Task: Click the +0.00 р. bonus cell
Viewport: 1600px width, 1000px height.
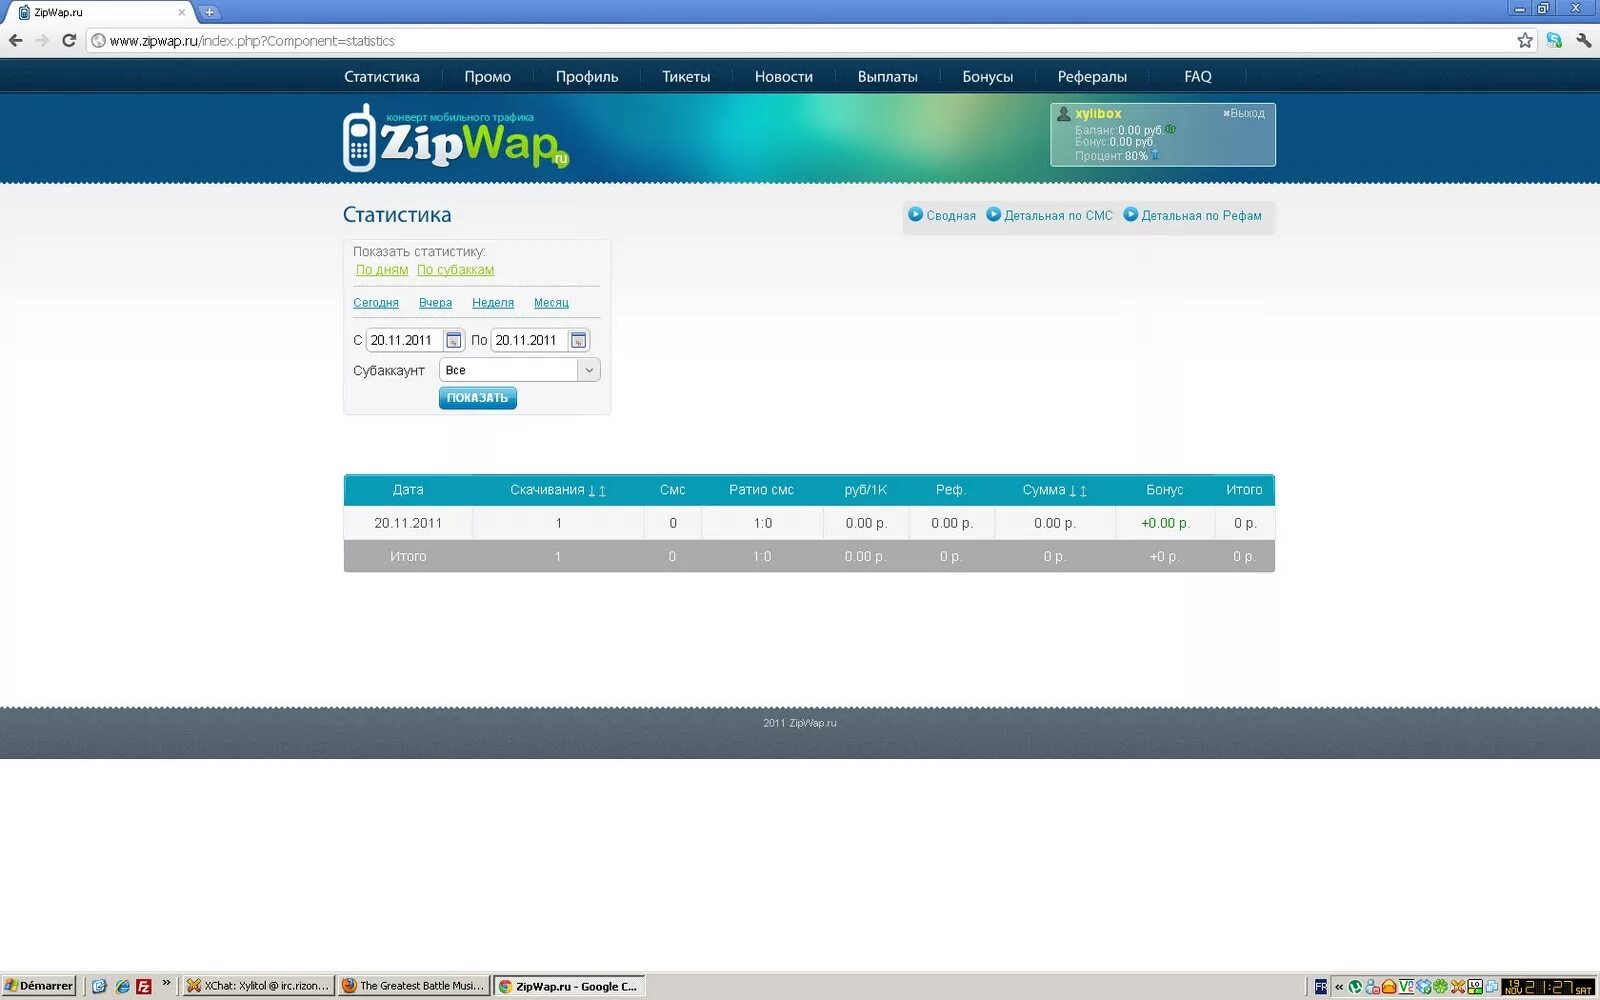Action: pyautogui.click(x=1165, y=523)
